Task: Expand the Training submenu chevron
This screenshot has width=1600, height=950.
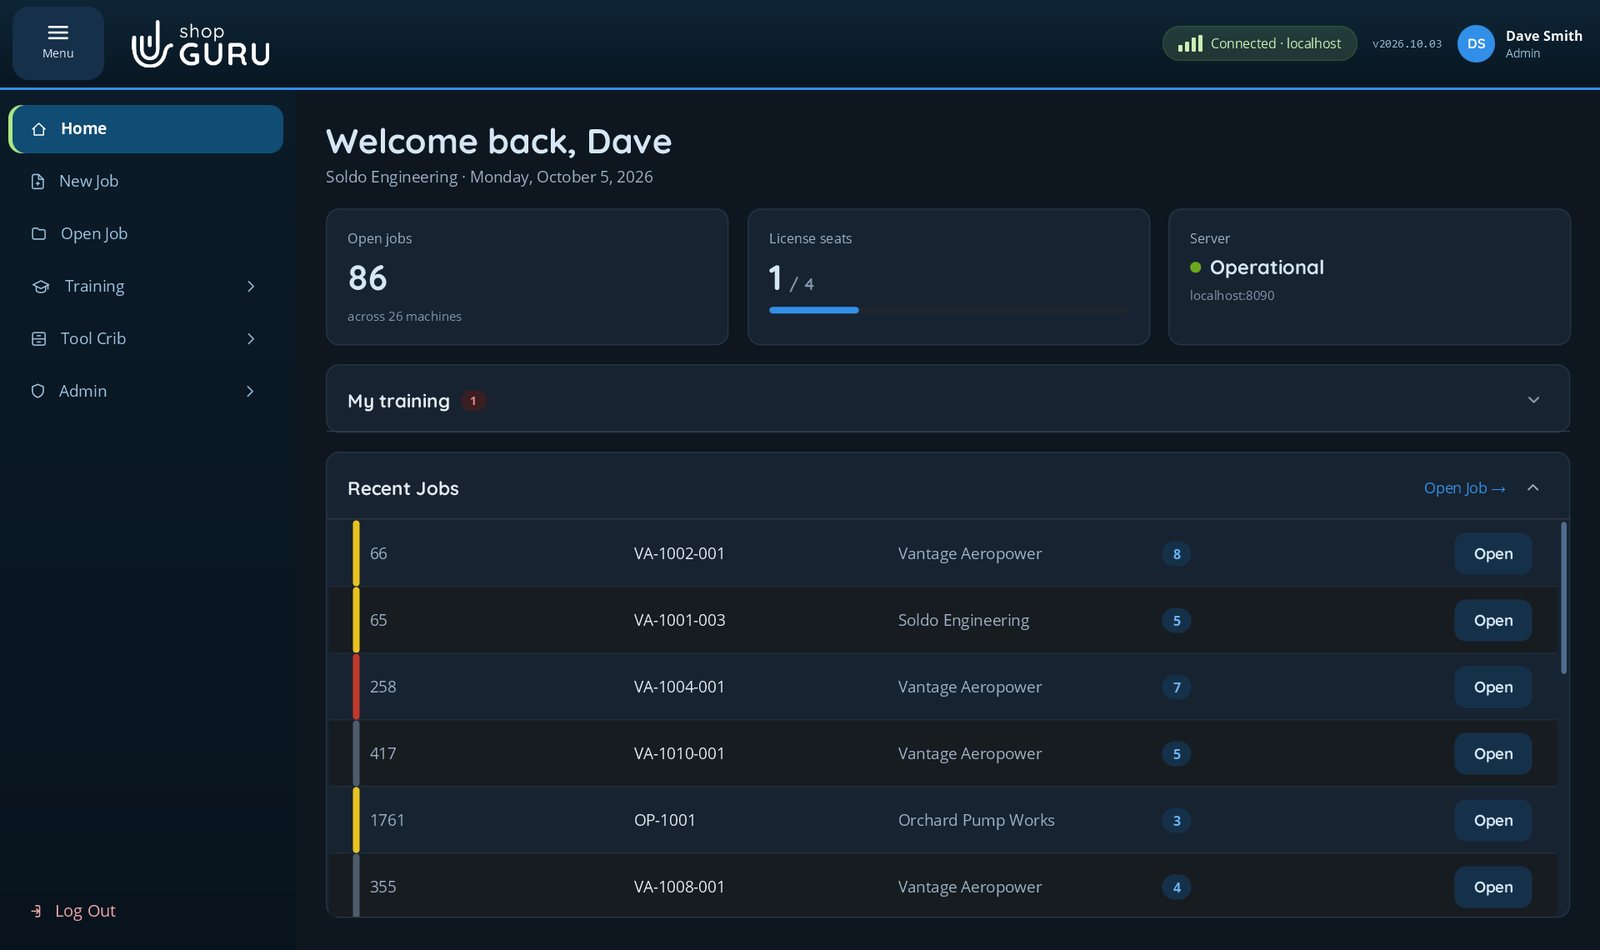Action: (x=251, y=286)
